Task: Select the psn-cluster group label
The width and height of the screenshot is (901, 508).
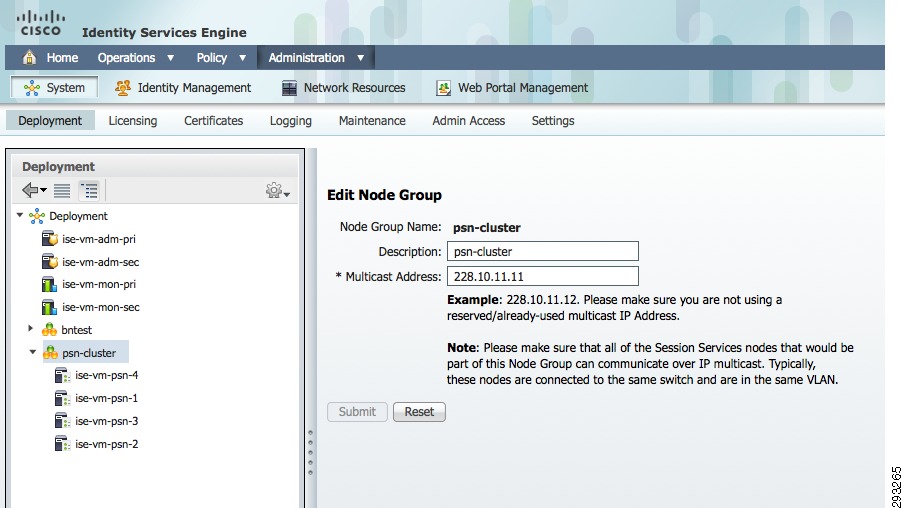Action: coord(89,352)
